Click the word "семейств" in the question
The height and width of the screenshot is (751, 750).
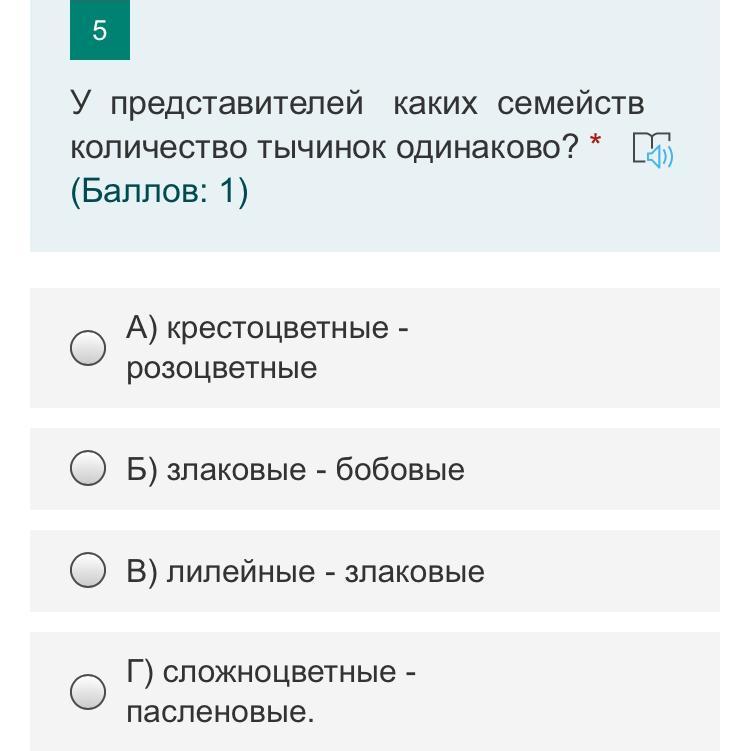tap(570, 103)
